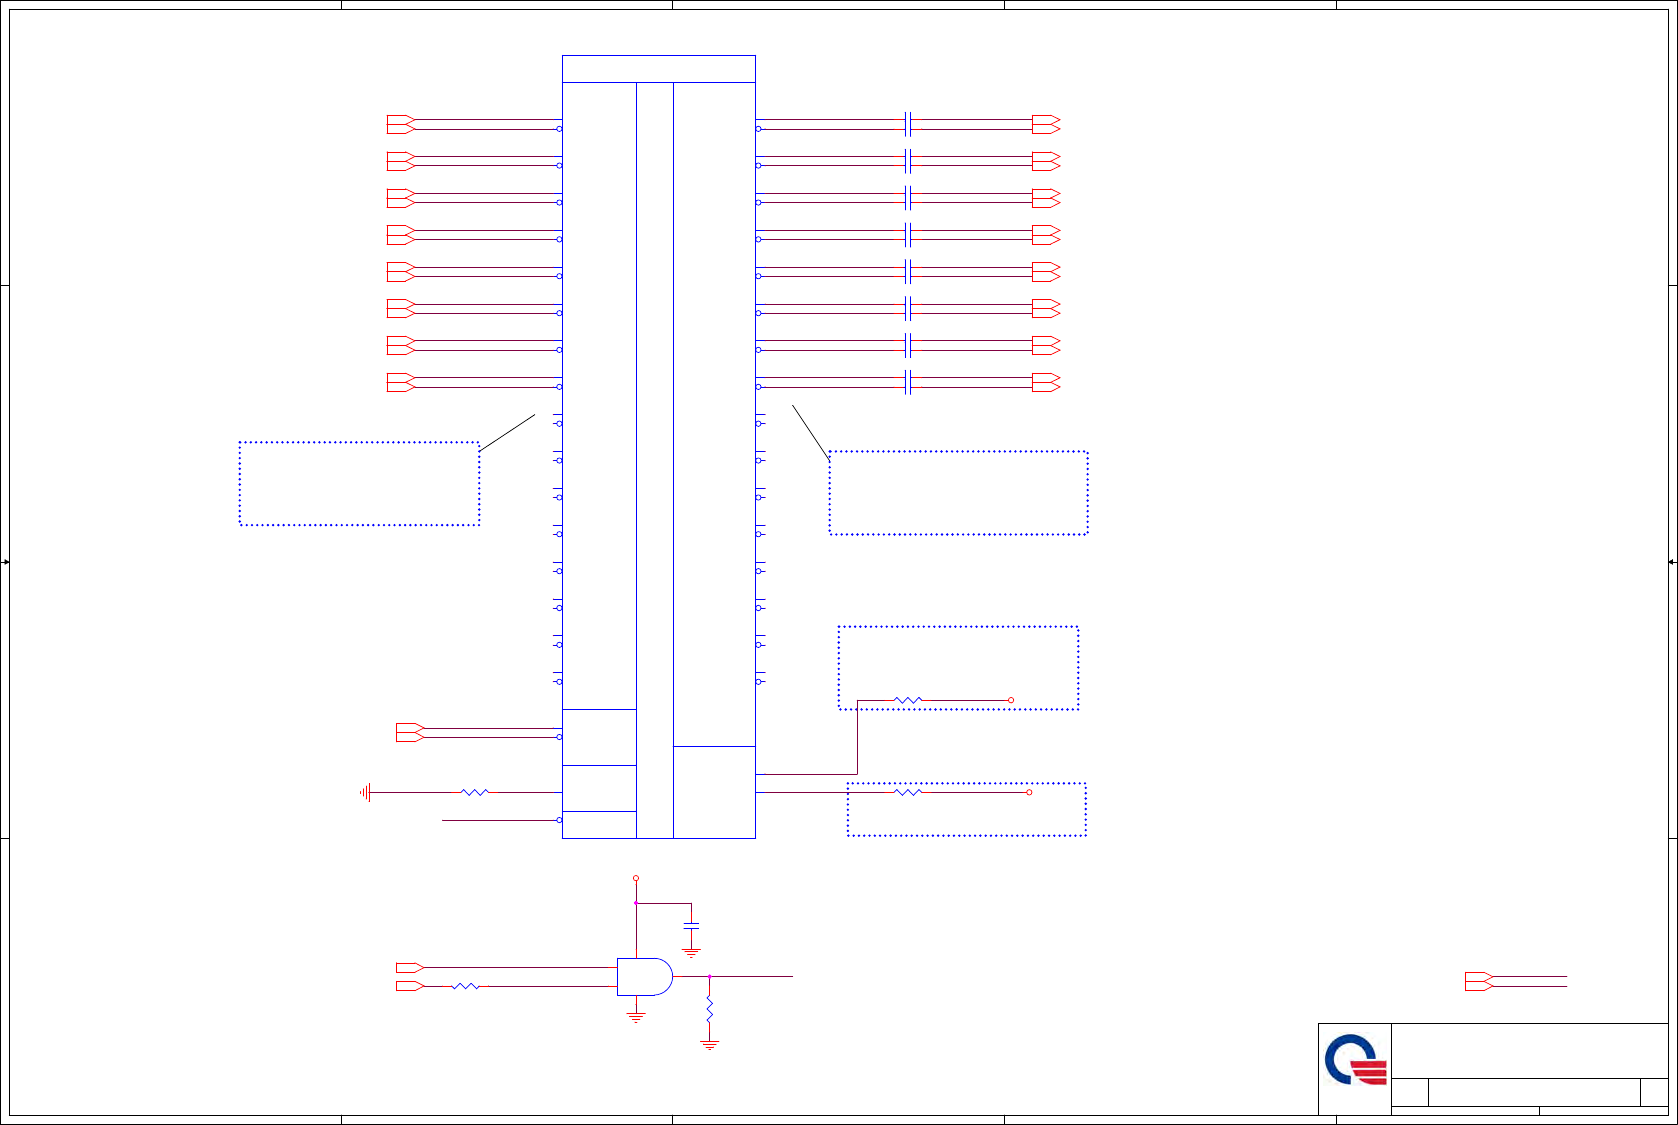Click the company logo in the title block
This screenshot has width=1678, height=1125.
(1356, 1060)
